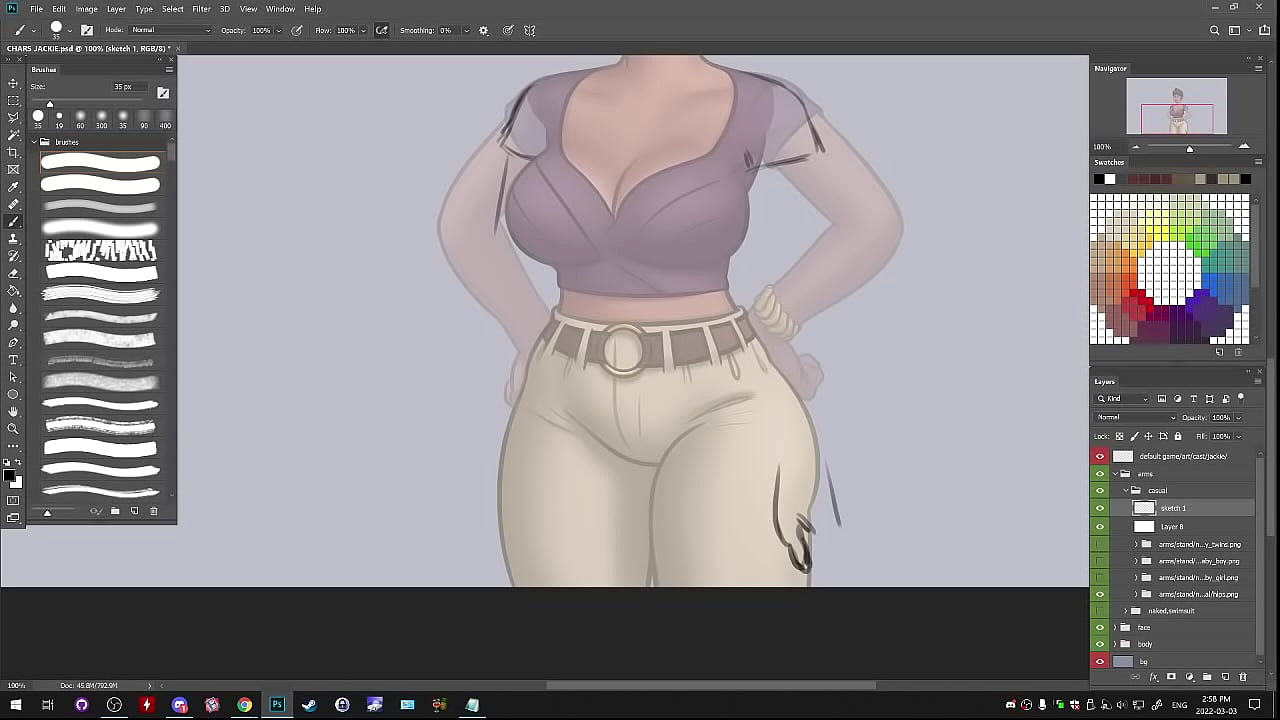
Task: Show the naked,swimsuit group
Action: click(x=1100, y=611)
